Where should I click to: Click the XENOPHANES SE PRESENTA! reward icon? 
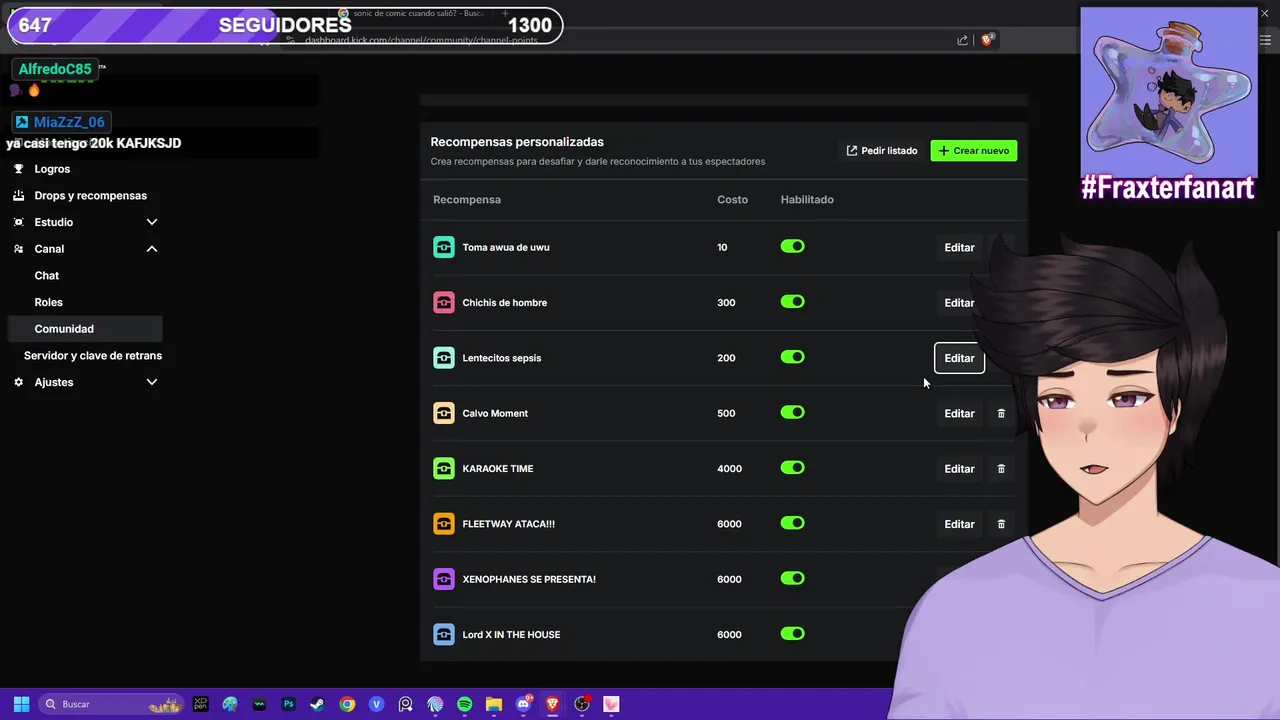(443, 579)
